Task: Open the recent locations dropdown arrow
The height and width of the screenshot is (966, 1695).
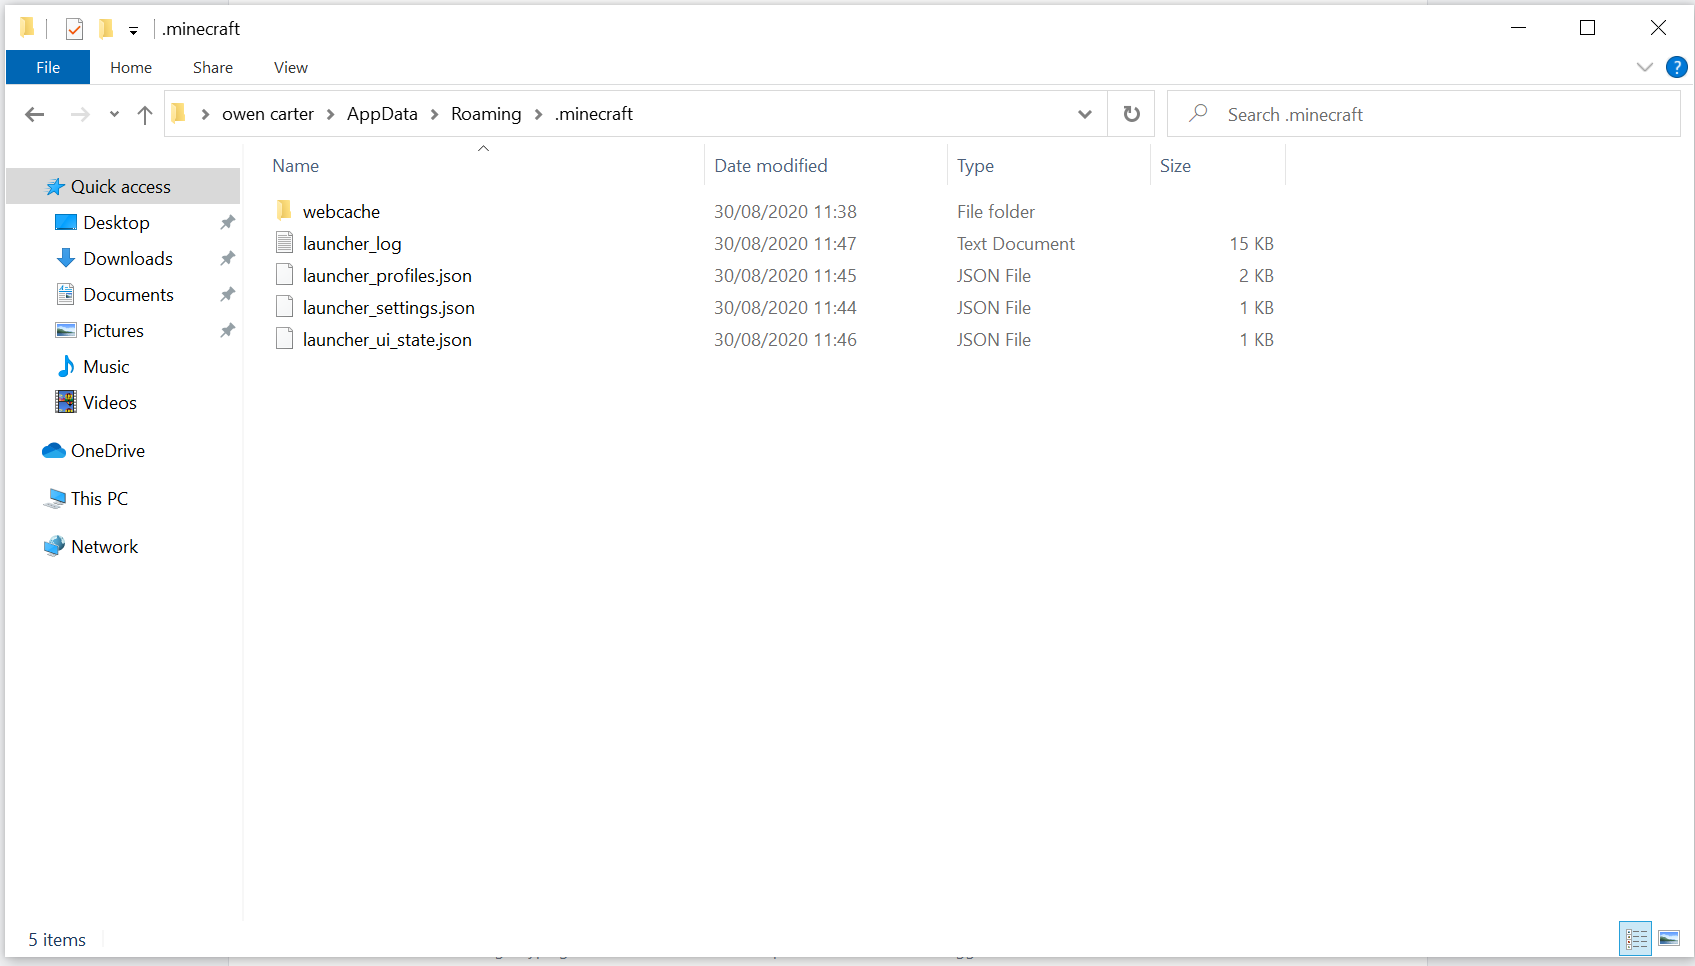Action: [114, 115]
